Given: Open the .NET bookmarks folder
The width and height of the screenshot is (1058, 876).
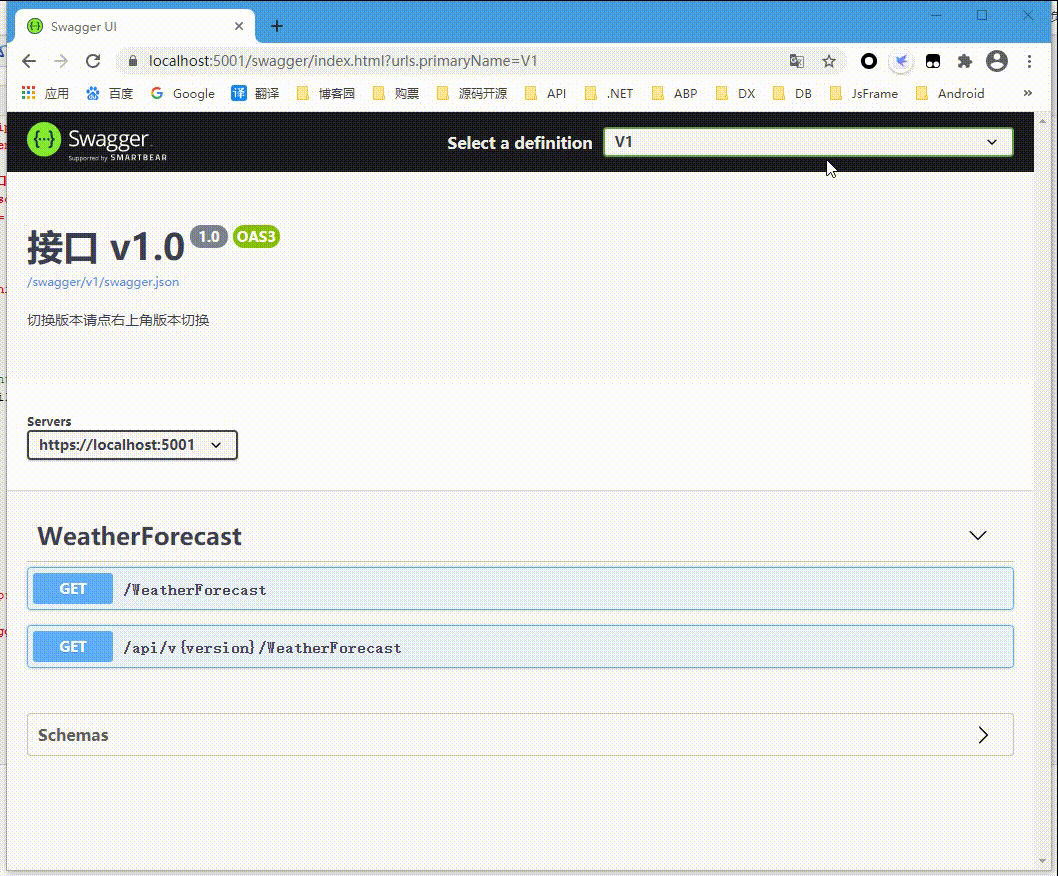Looking at the screenshot, I should 609,93.
